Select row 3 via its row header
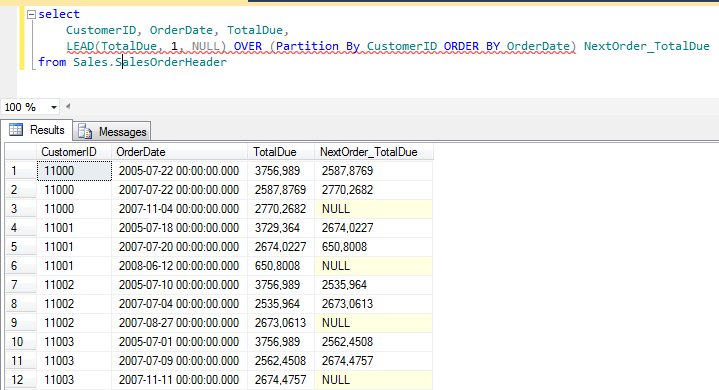719x390 pixels. 21,209
